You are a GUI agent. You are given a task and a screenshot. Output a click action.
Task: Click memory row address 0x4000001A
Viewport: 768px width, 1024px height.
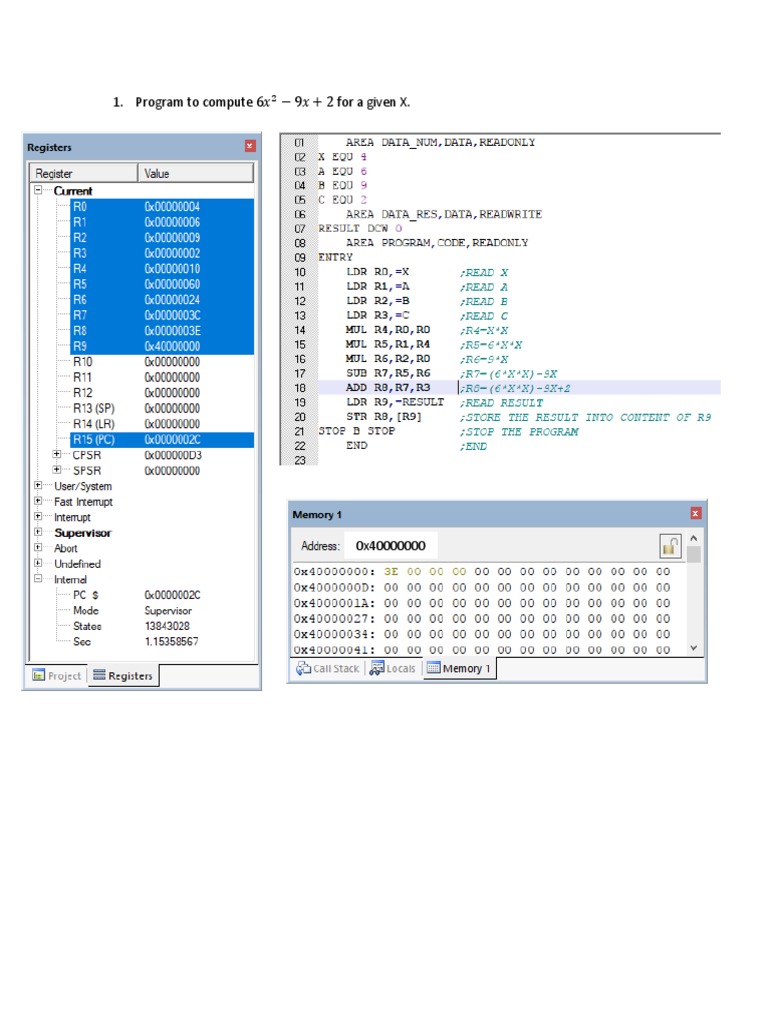(x=334, y=603)
